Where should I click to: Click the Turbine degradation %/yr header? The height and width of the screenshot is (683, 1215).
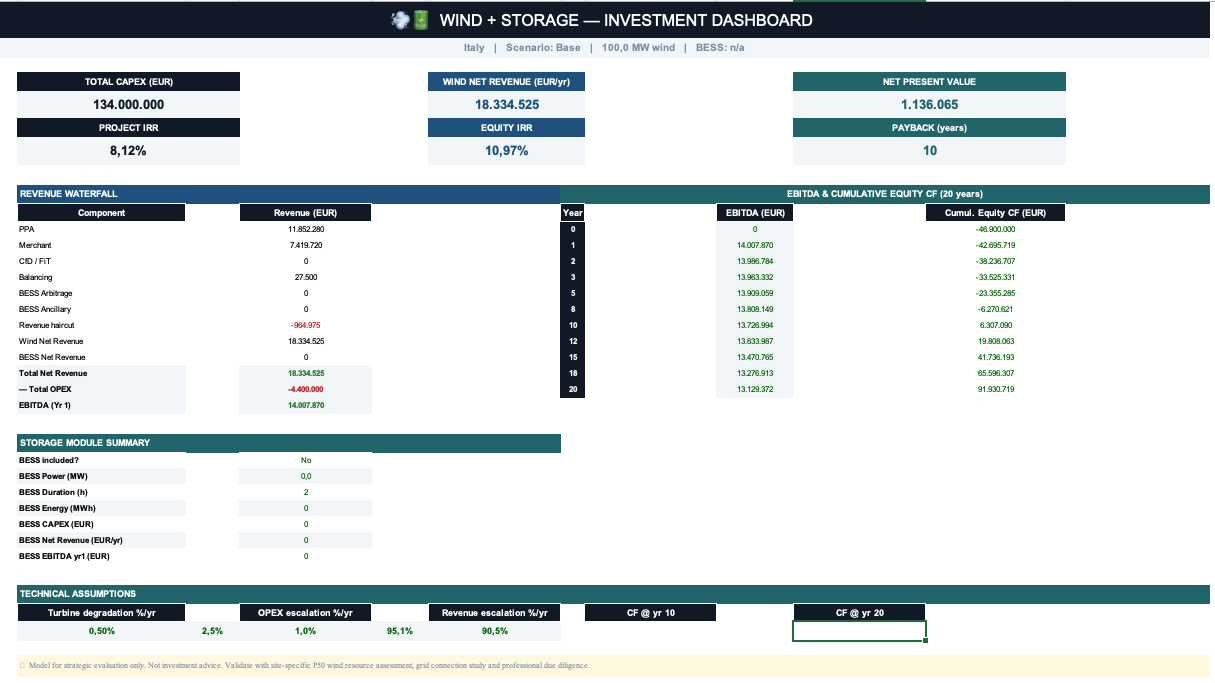click(x=101, y=613)
